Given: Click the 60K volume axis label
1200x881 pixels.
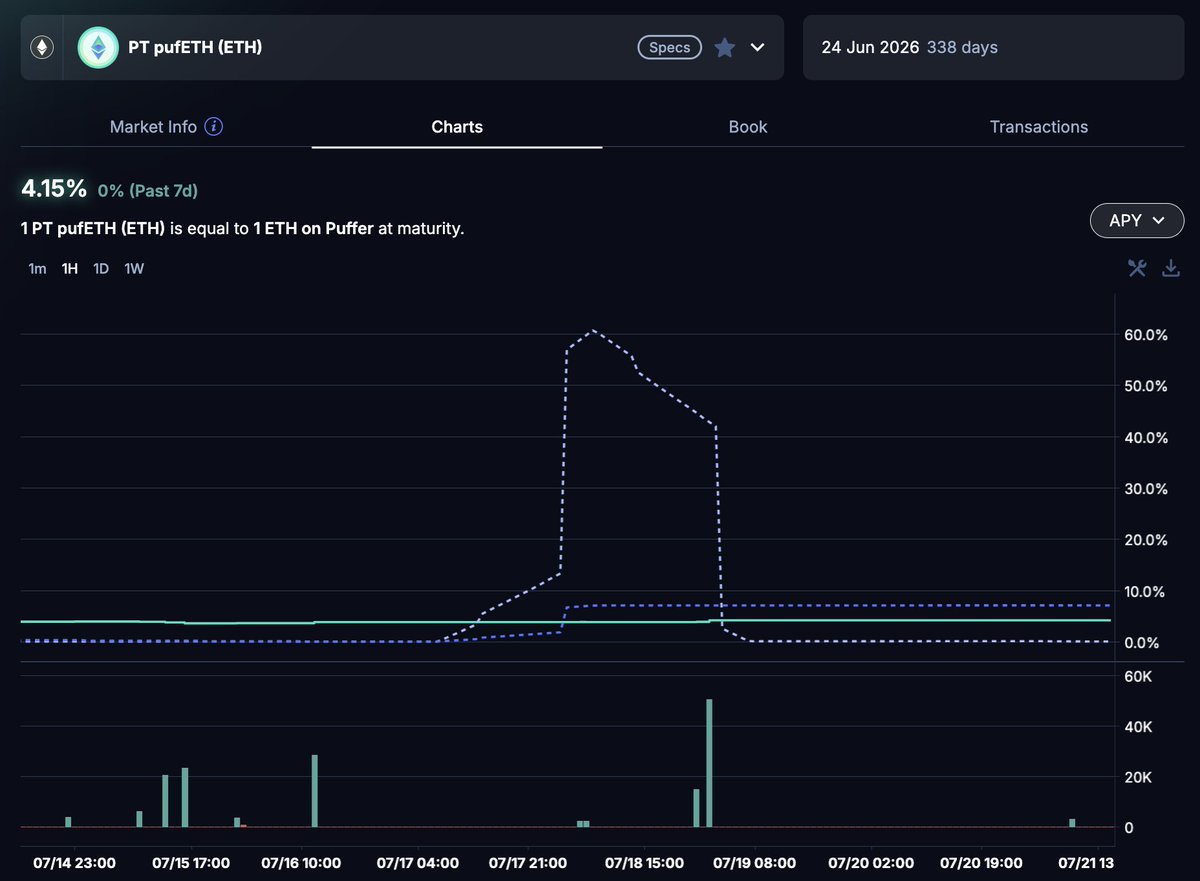Looking at the screenshot, I should click(1138, 676).
